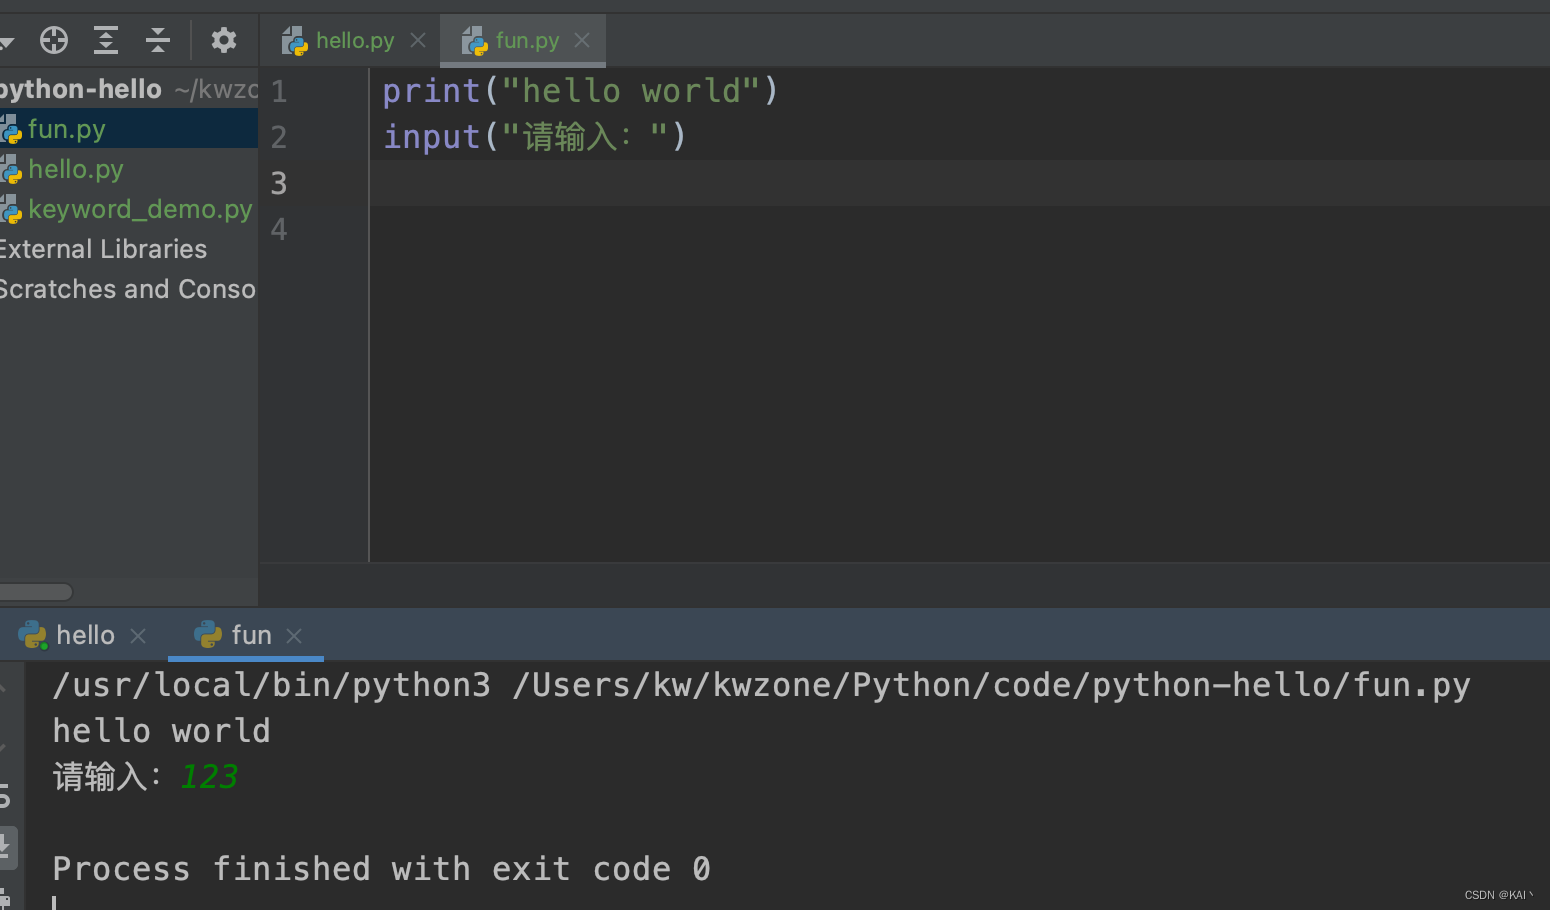
Task: Close the hello run tab
Action: [x=139, y=636]
